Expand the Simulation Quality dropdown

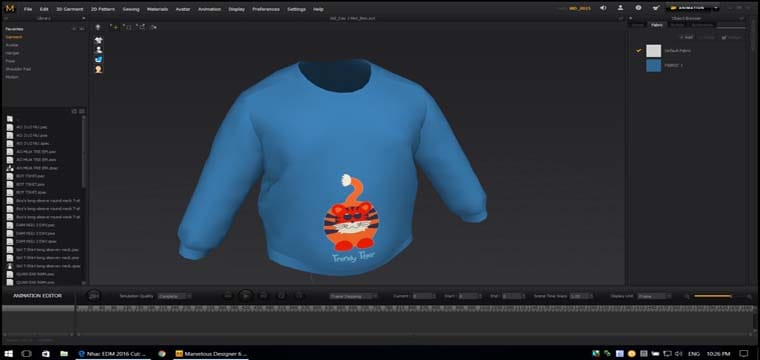pyautogui.click(x=175, y=296)
